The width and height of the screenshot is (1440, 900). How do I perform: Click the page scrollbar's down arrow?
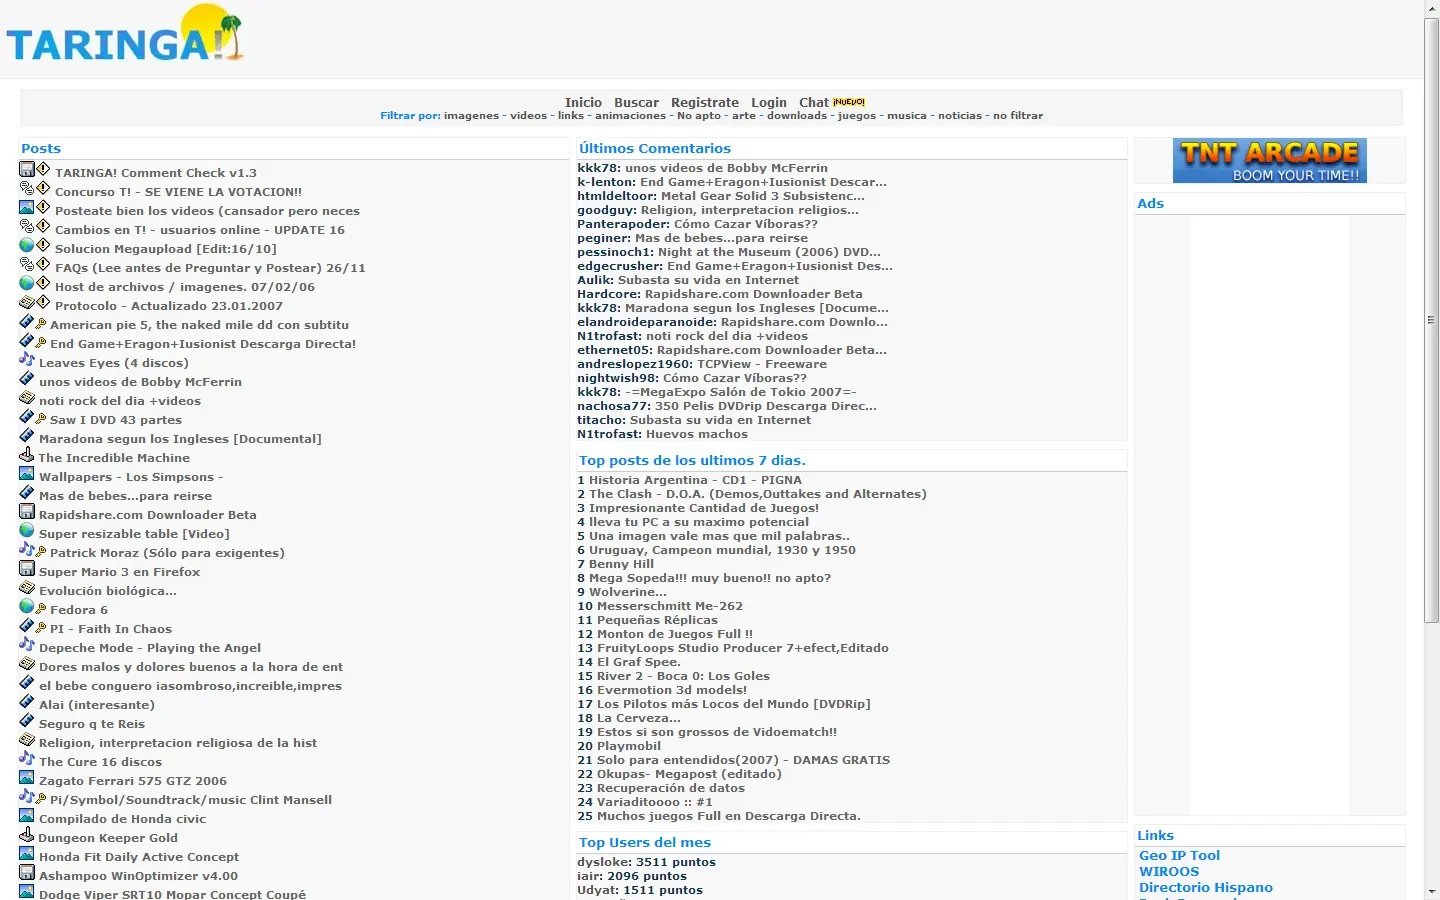click(1432, 891)
